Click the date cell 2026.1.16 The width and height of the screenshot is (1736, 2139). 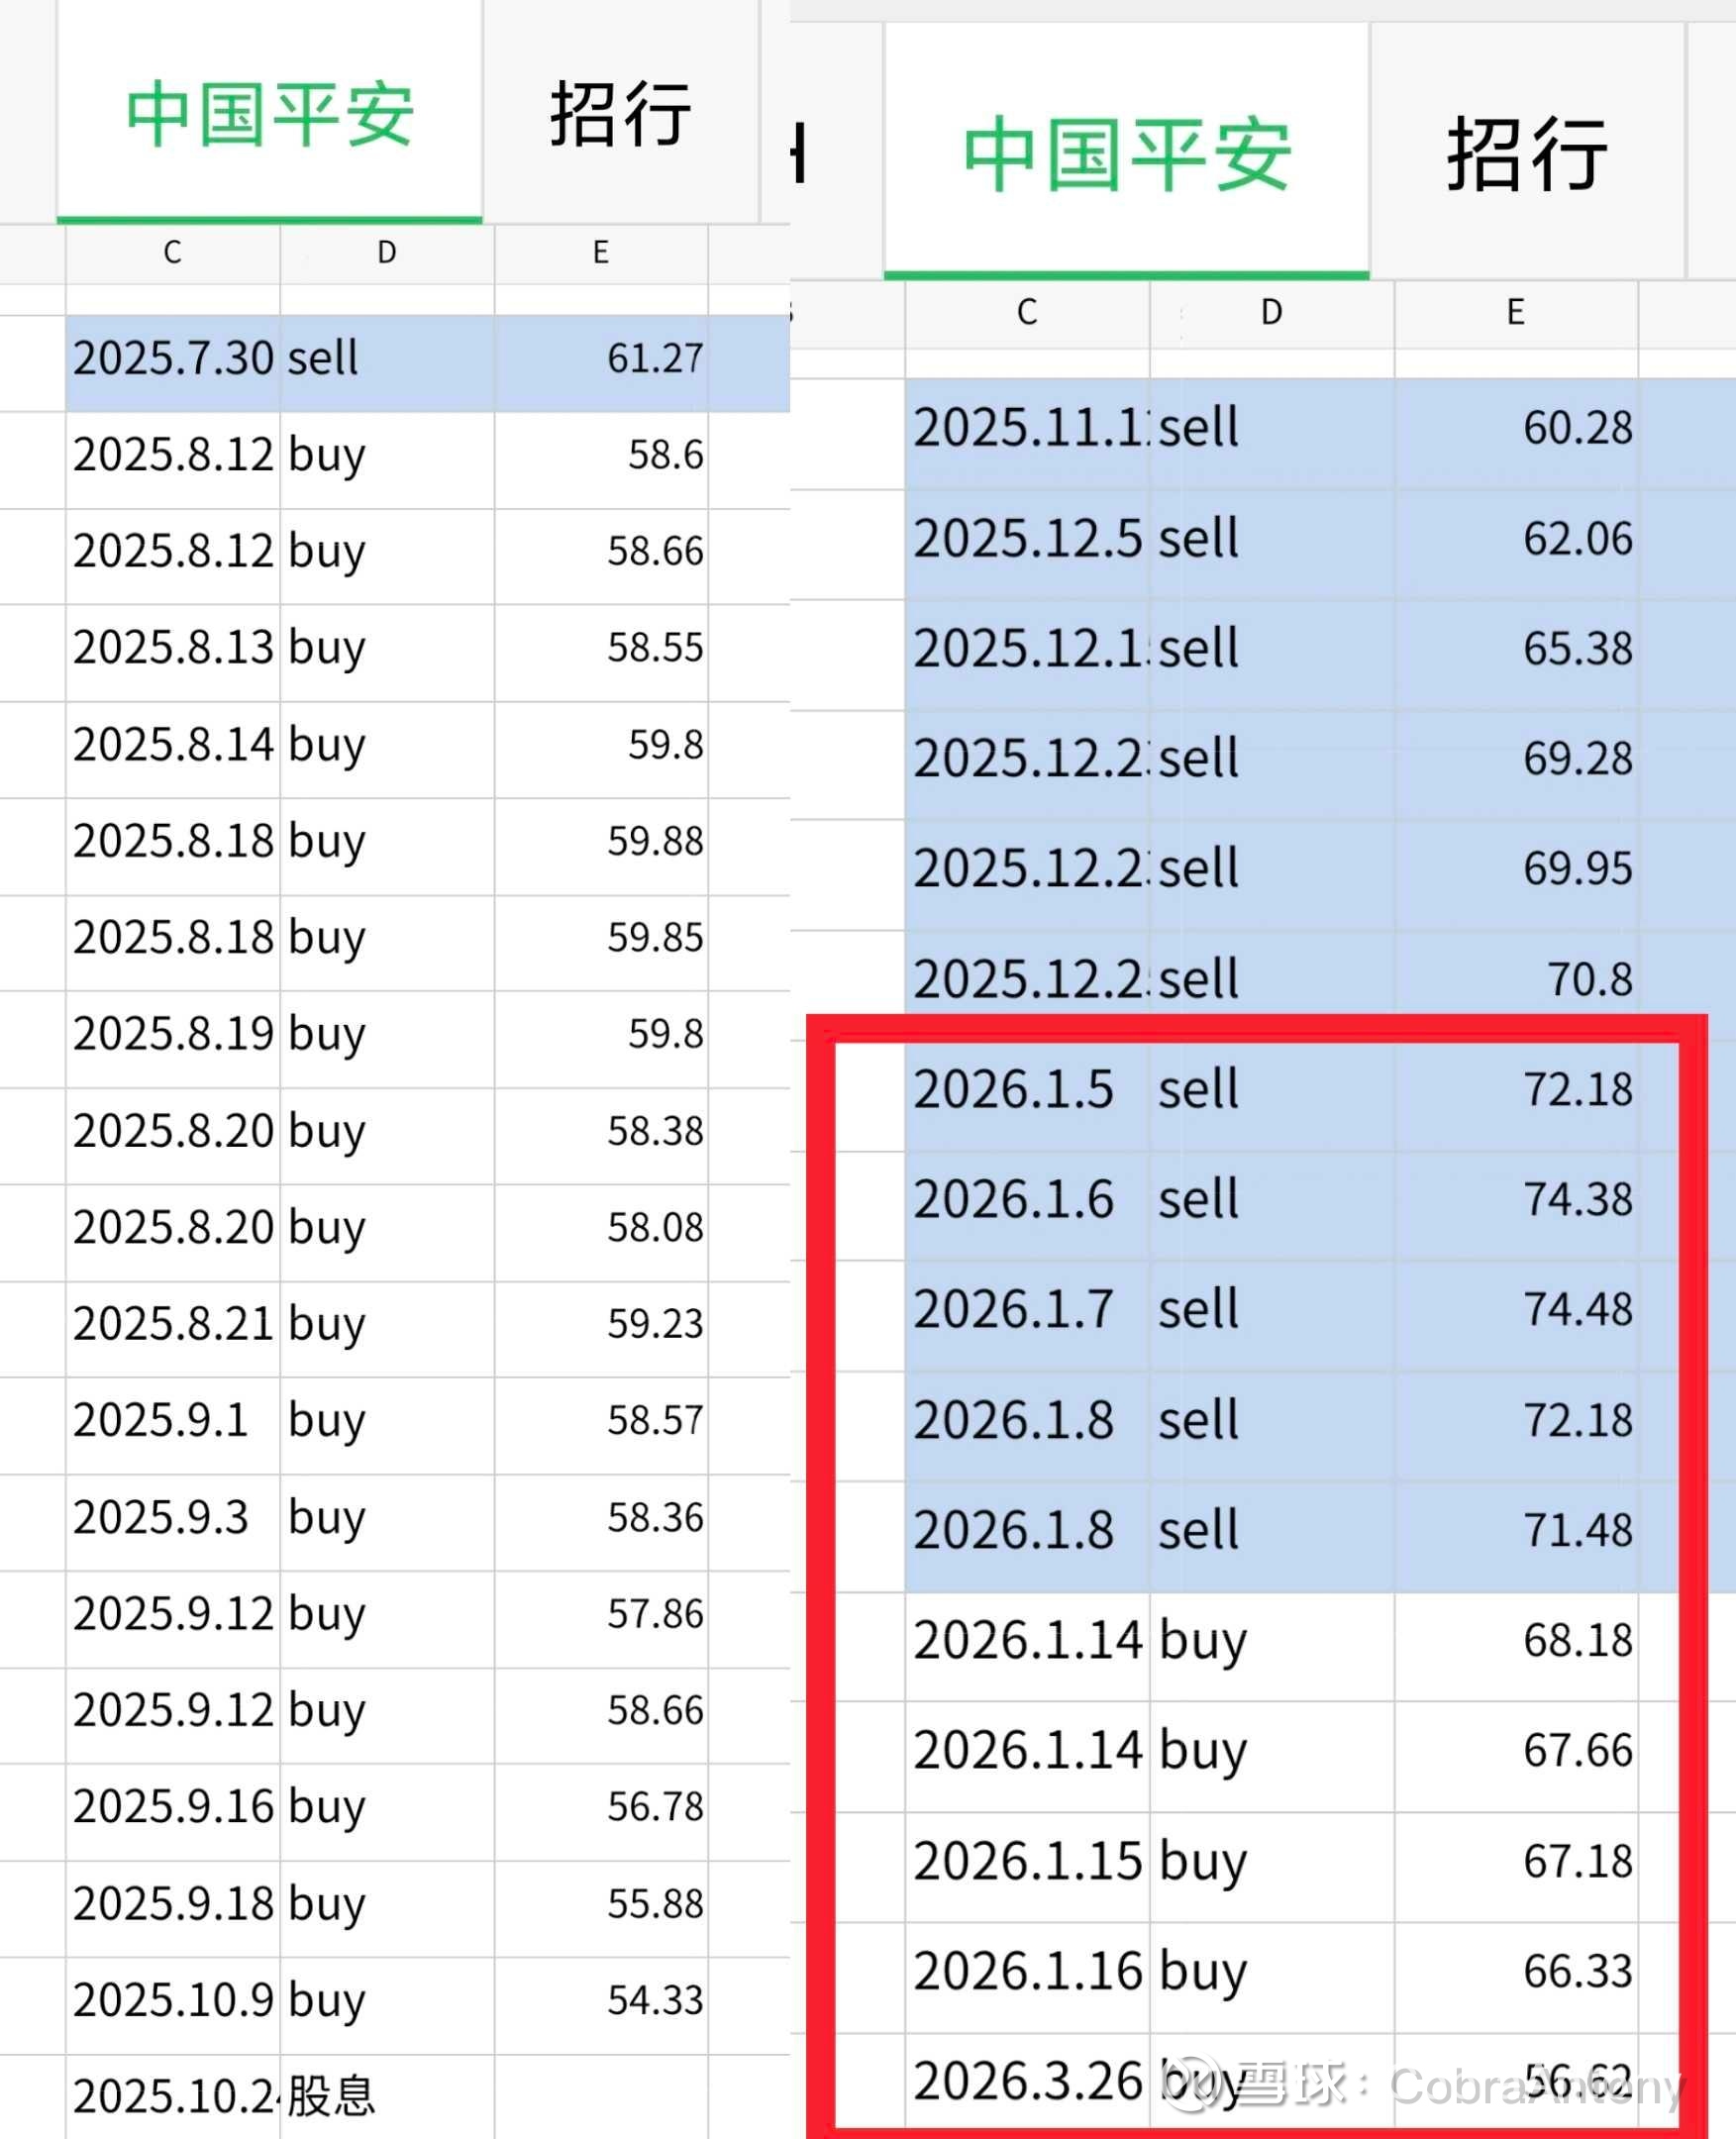[x=1027, y=1977]
